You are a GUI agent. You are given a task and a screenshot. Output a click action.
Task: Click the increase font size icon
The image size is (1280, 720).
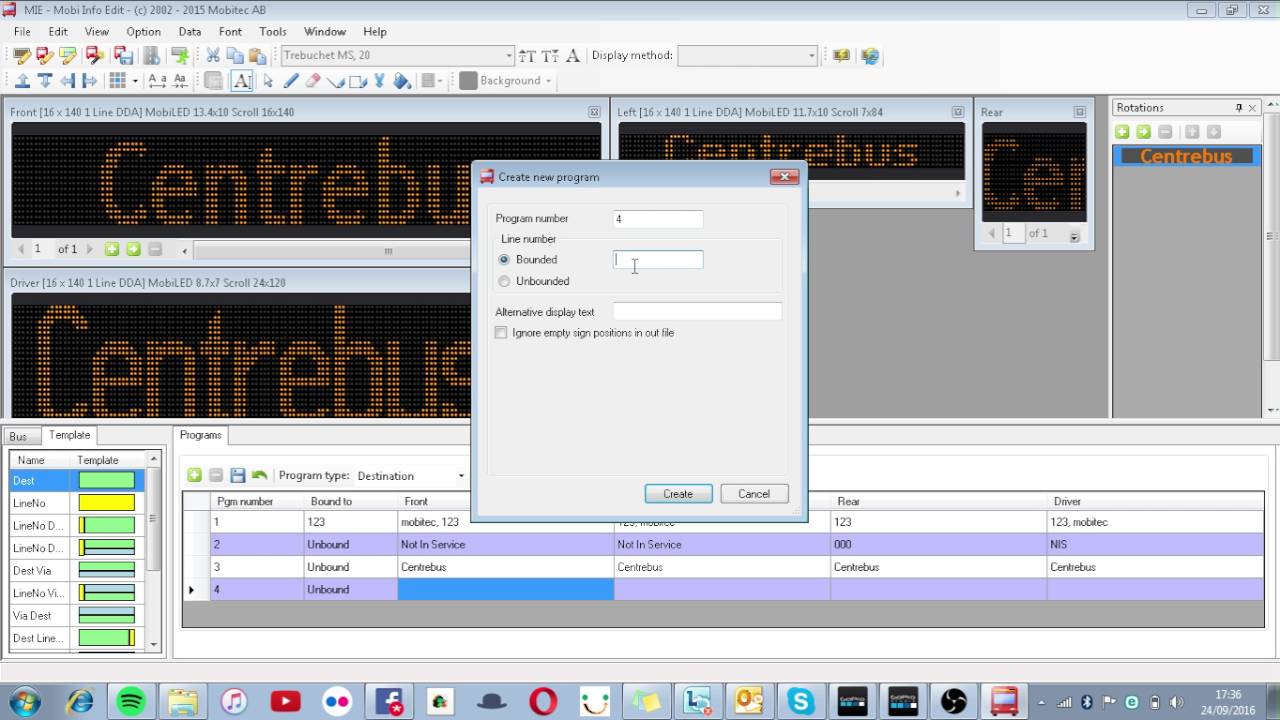click(528, 56)
